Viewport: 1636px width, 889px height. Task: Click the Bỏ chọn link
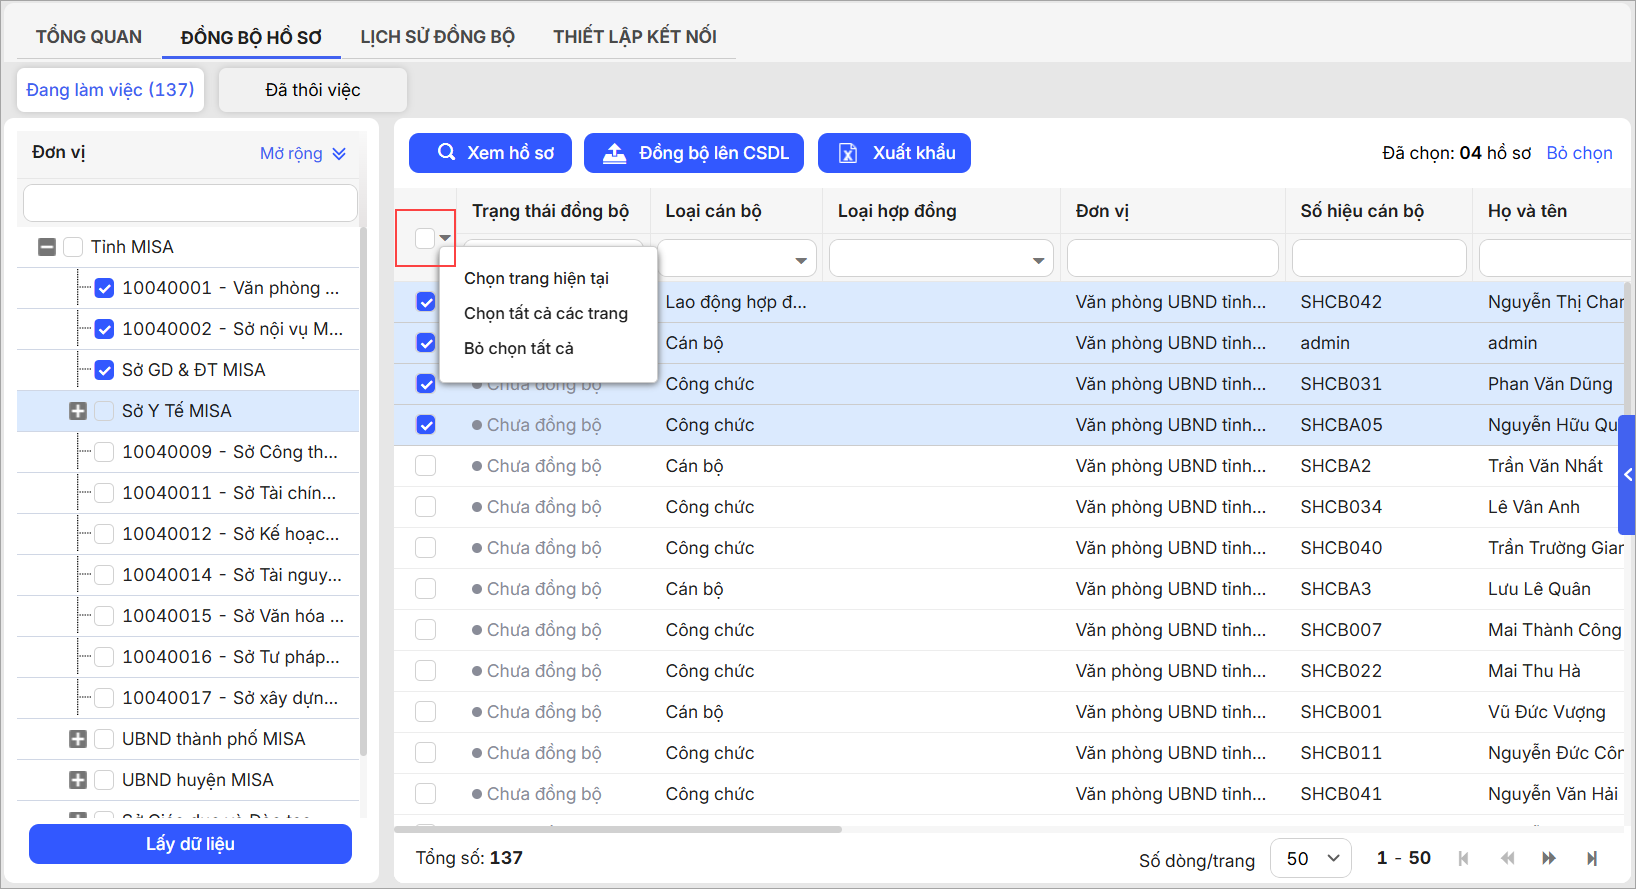click(1579, 153)
